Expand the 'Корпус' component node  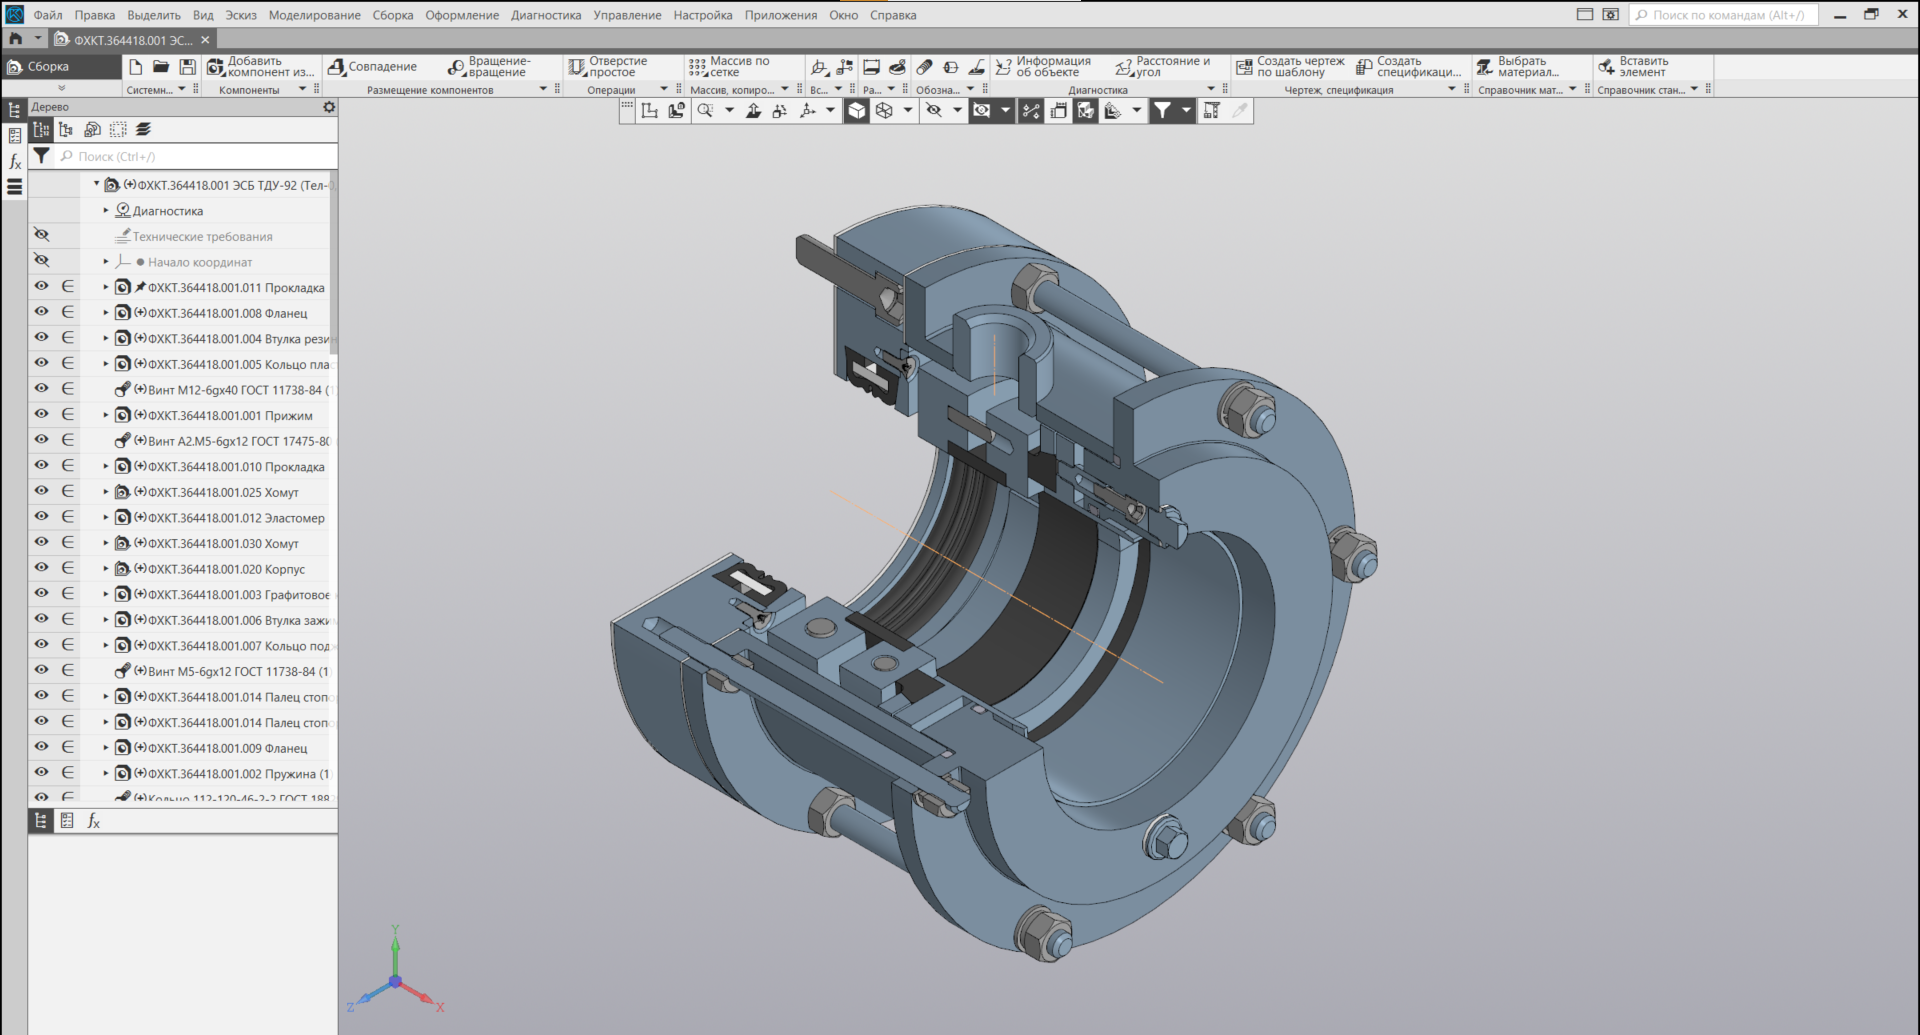(x=106, y=569)
